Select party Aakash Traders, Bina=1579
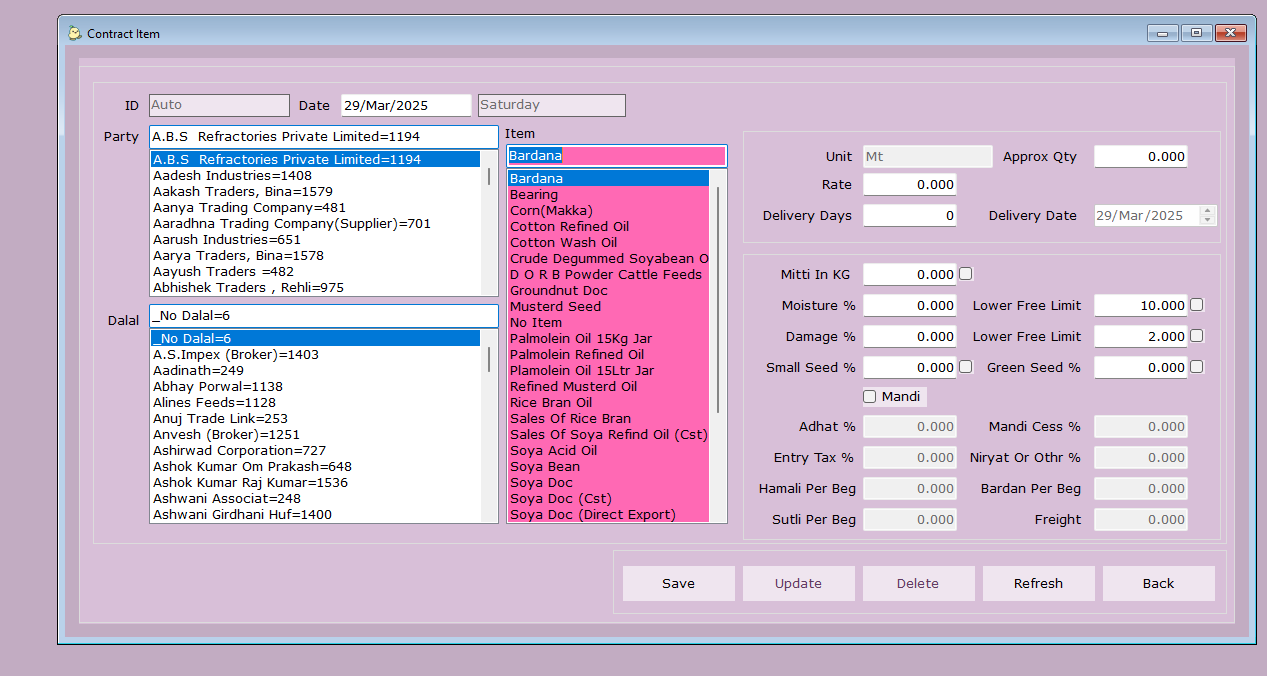 [x=315, y=192]
